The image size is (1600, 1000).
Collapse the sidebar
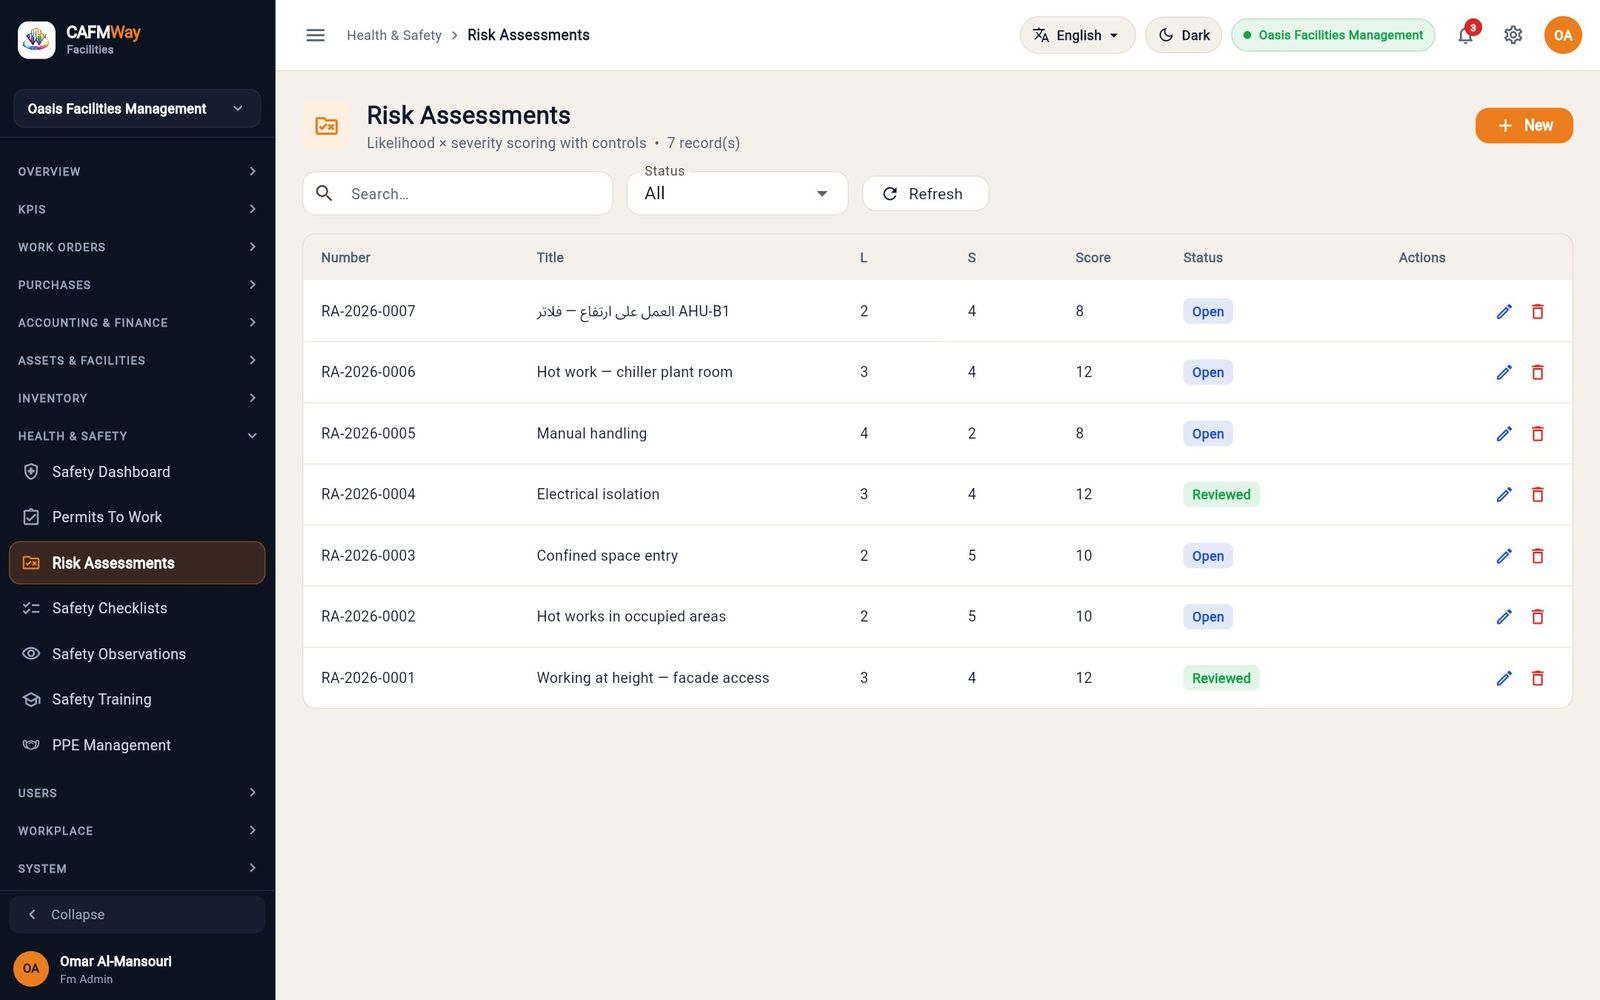(x=137, y=914)
